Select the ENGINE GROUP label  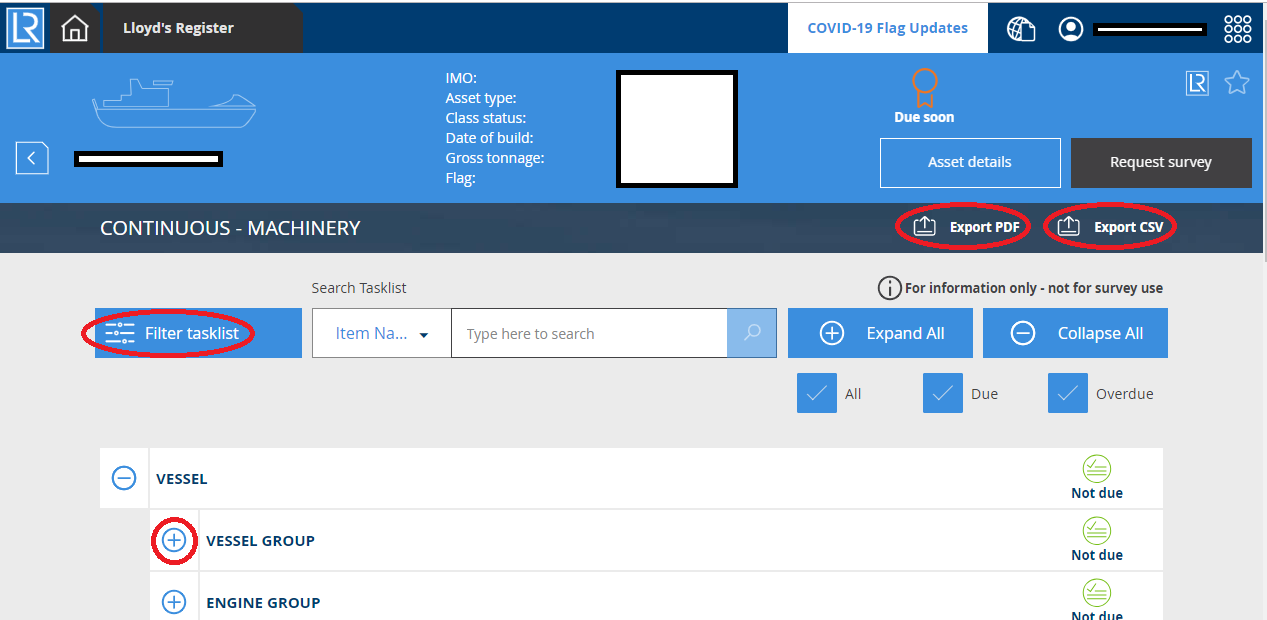point(263,603)
